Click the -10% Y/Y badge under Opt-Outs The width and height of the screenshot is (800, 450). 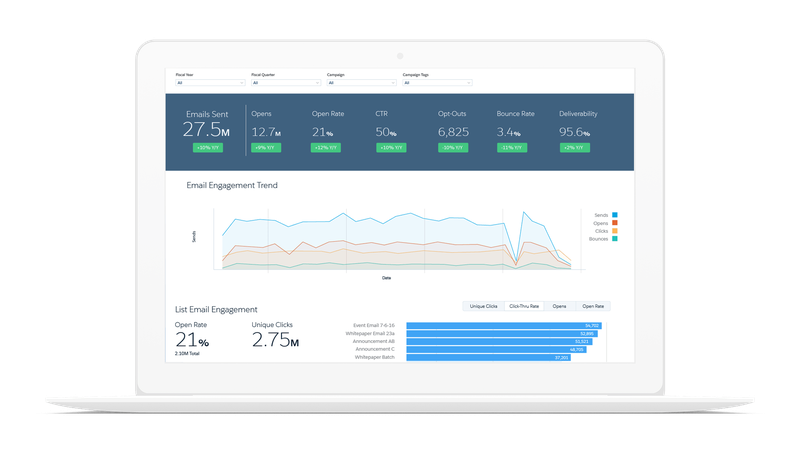(x=453, y=147)
